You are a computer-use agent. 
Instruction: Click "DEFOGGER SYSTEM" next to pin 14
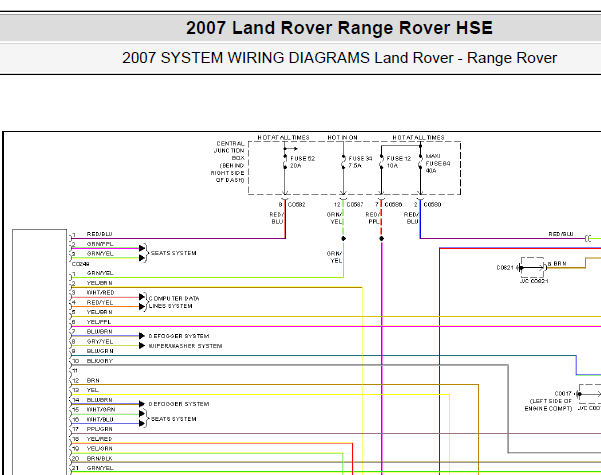[x=179, y=404]
